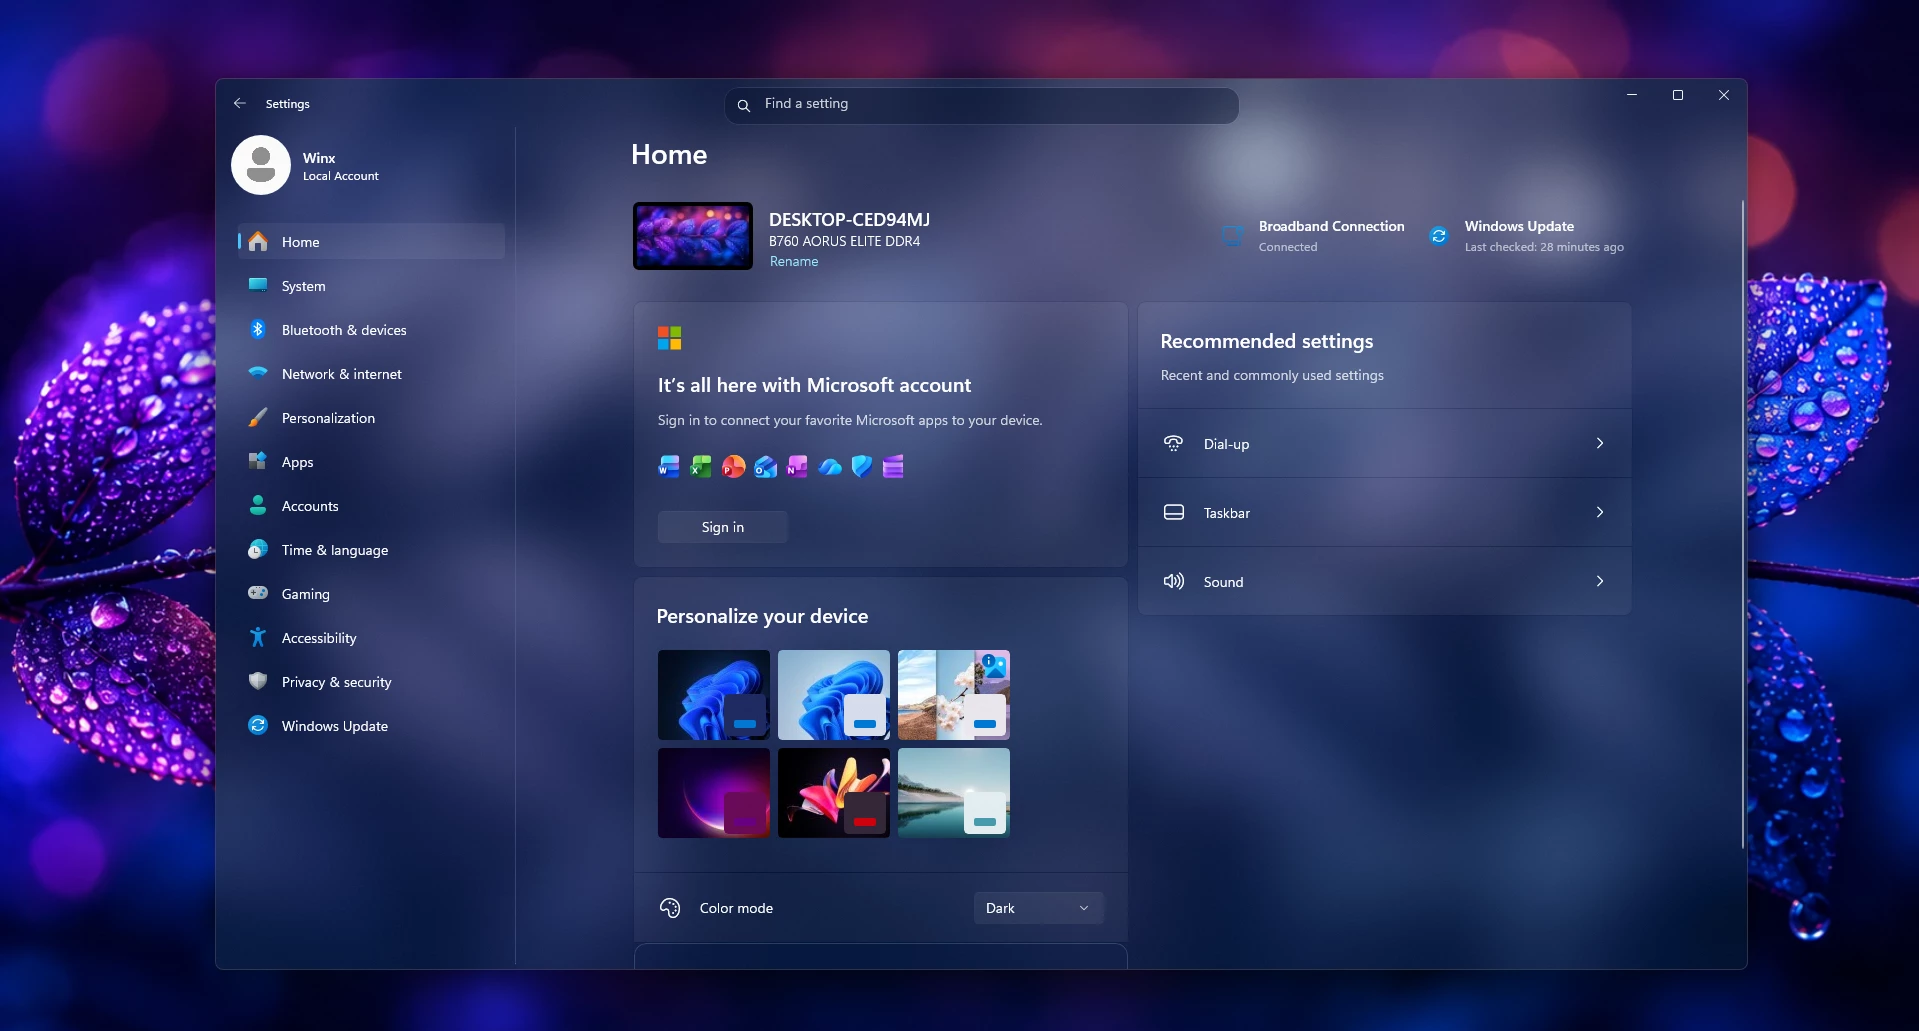The width and height of the screenshot is (1919, 1031).
Task: Click the Personalize your device heading
Action: point(762,616)
